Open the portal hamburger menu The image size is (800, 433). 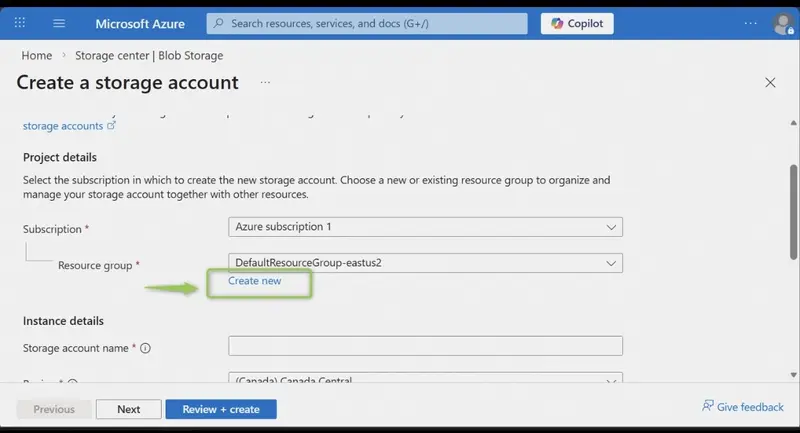click(x=59, y=23)
